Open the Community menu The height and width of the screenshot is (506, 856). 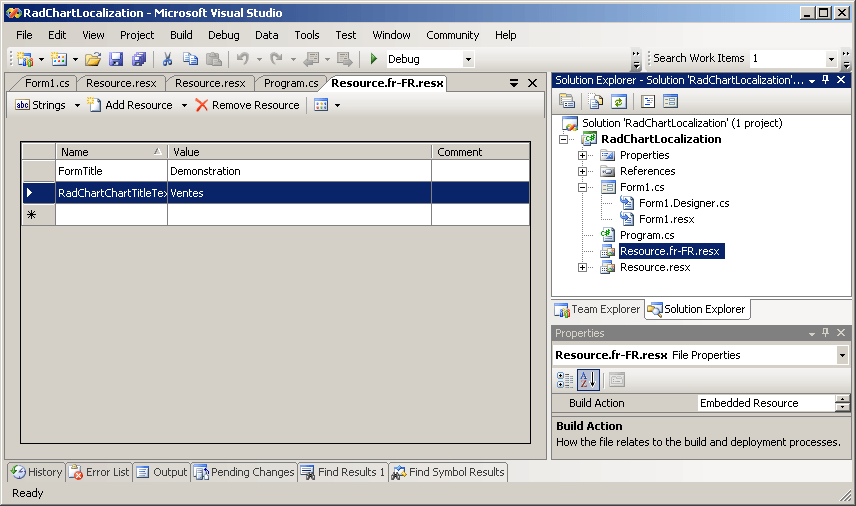453,35
